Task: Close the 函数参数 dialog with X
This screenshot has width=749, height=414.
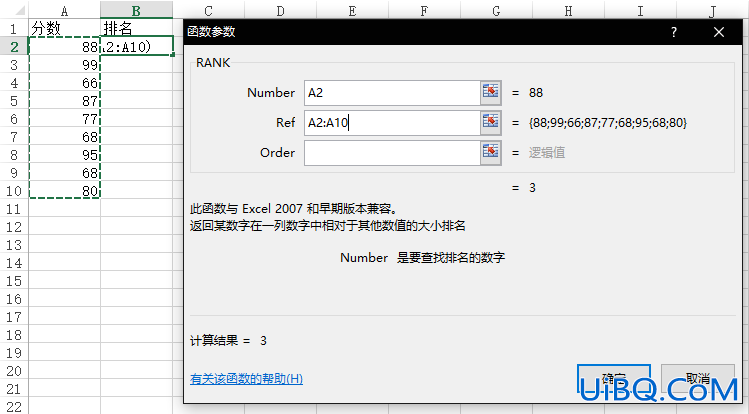Action: click(718, 32)
